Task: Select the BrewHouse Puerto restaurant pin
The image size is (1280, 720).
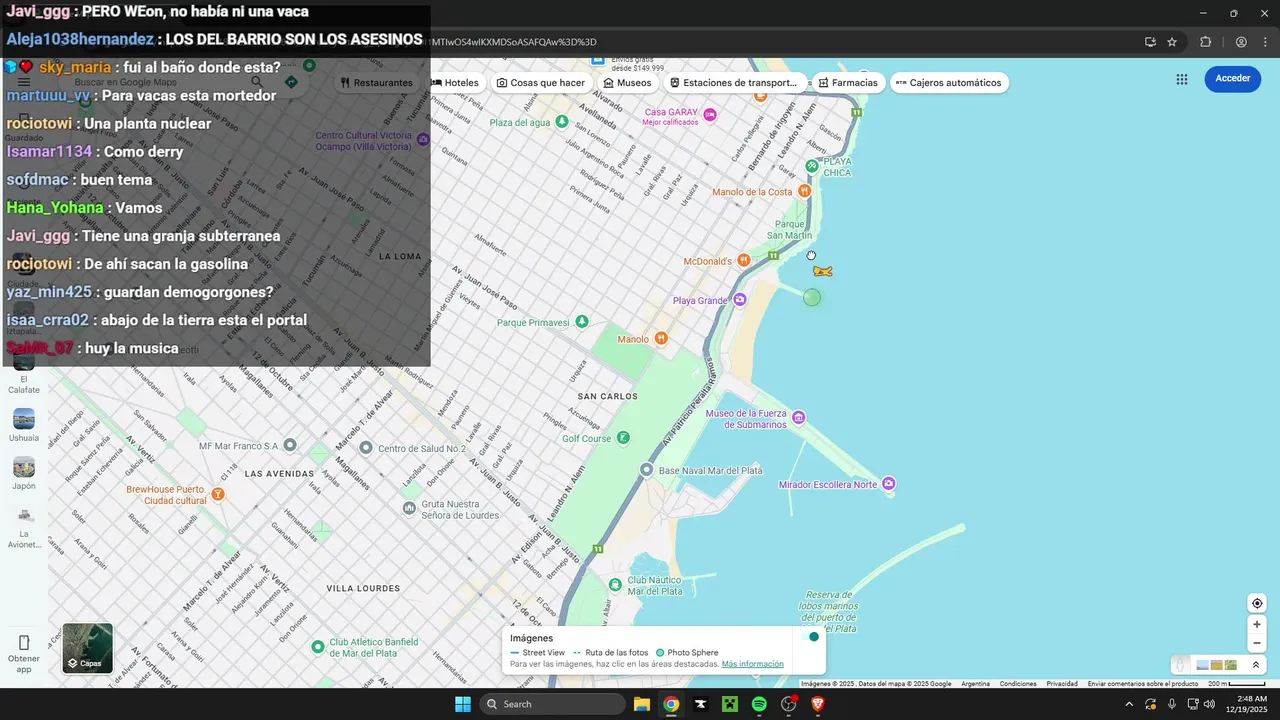Action: click(x=218, y=494)
